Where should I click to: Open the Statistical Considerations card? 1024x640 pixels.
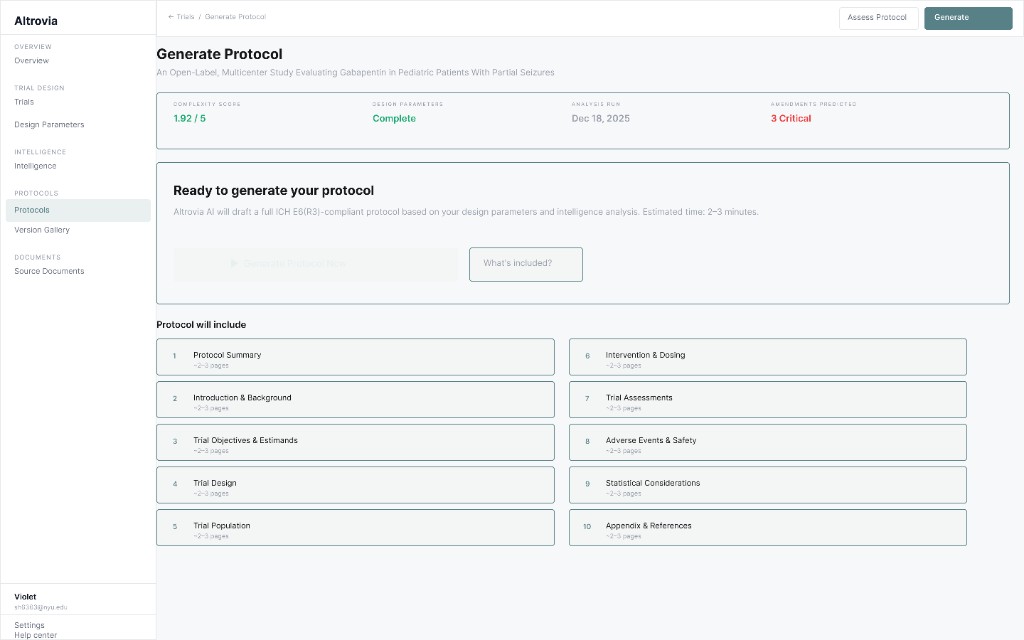[767, 484]
